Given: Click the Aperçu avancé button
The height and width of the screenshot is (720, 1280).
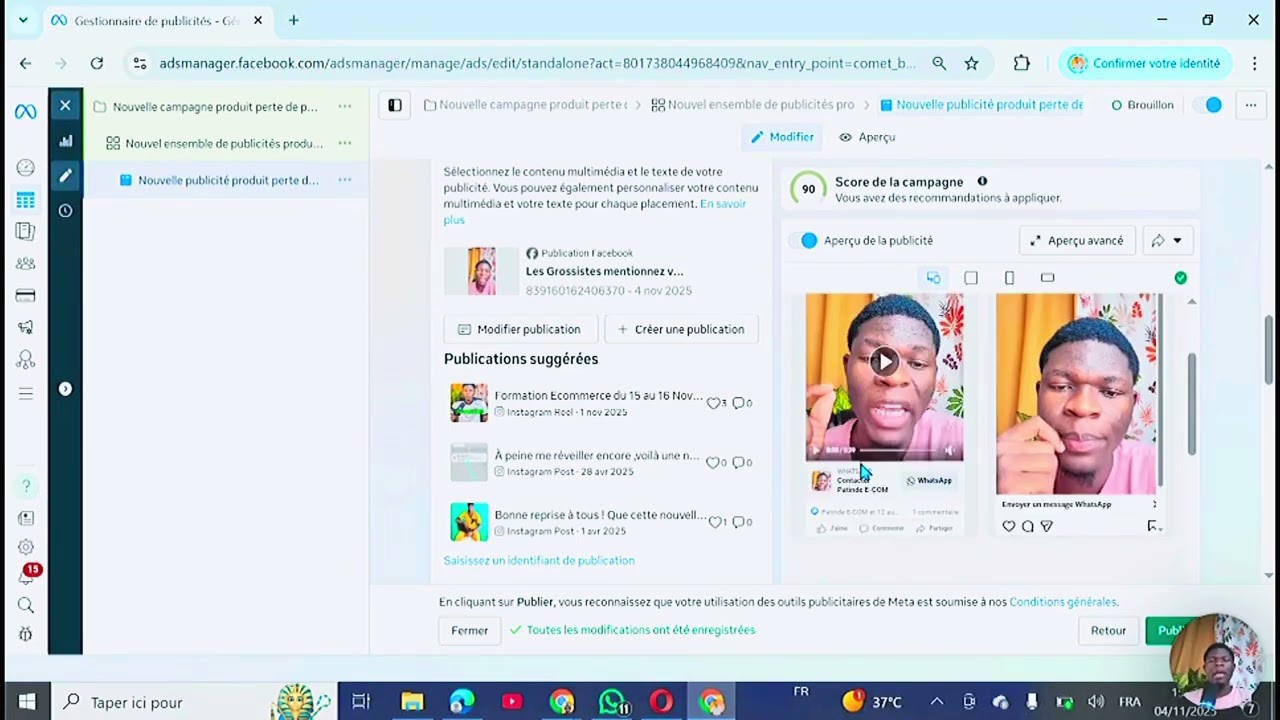Looking at the screenshot, I should tap(1077, 240).
